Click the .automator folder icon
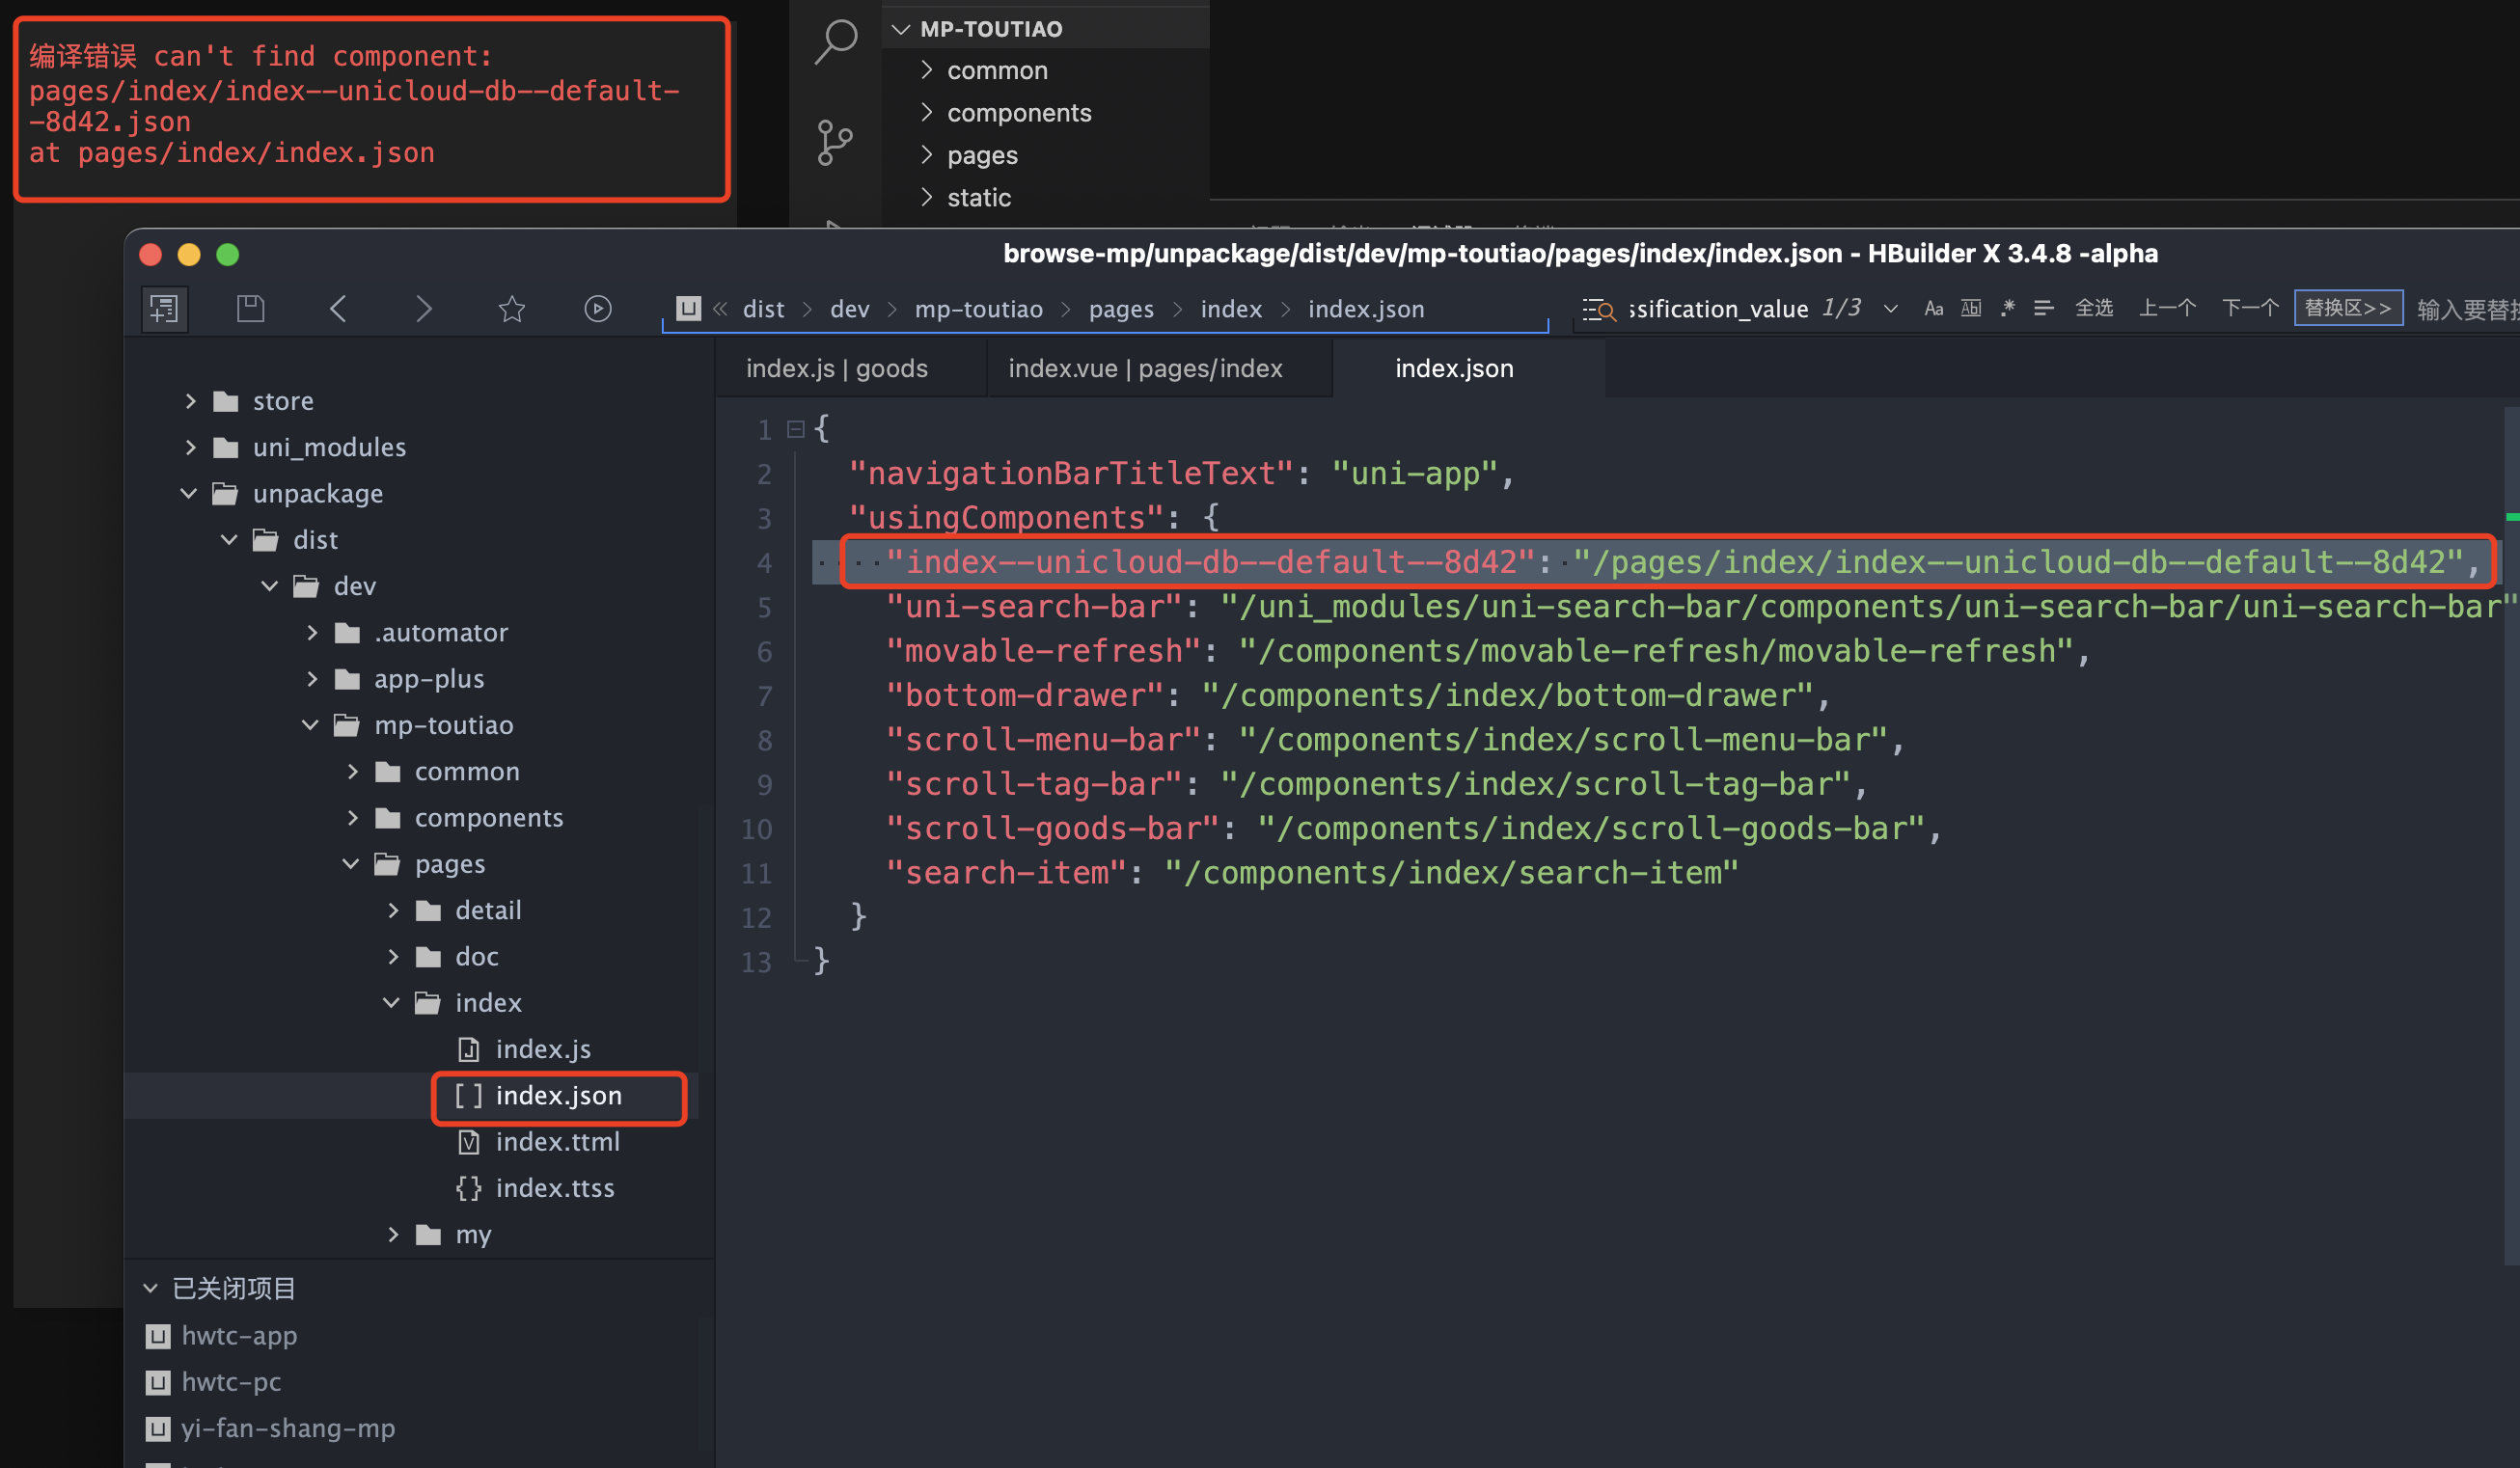This screenshot has height=1468, width=2520. [347, 632]
